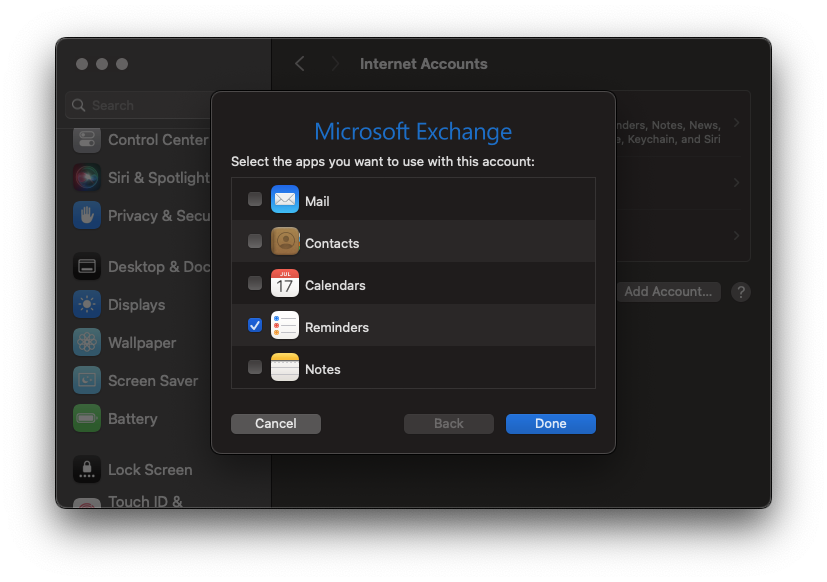Tick the Calendars checkbox

pos(255,283)
